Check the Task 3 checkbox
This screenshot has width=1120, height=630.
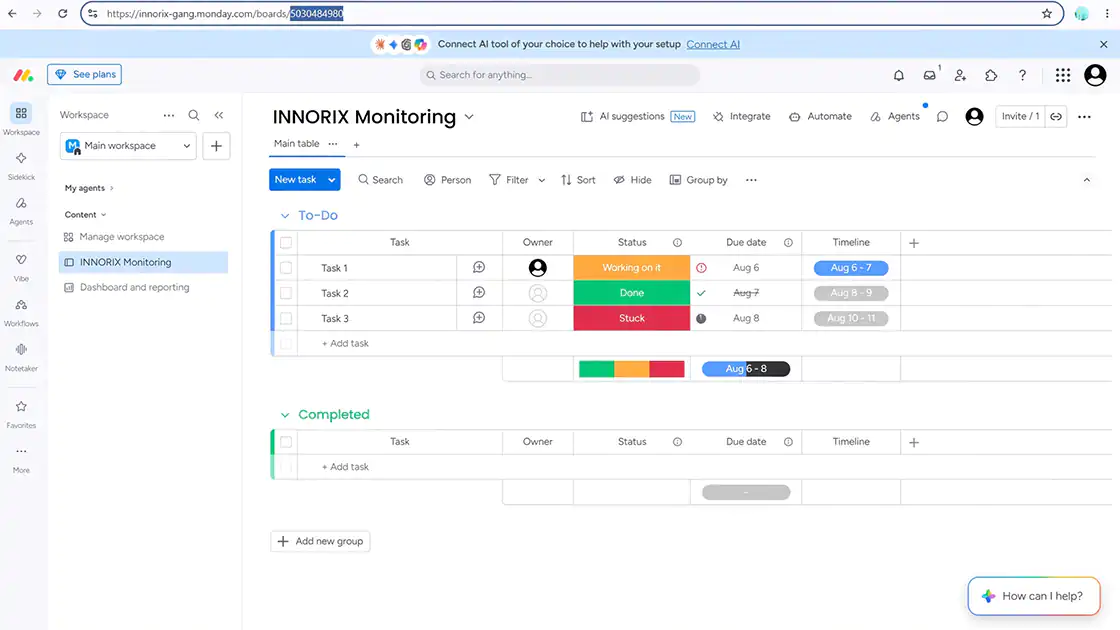click(x=286, y=319)
